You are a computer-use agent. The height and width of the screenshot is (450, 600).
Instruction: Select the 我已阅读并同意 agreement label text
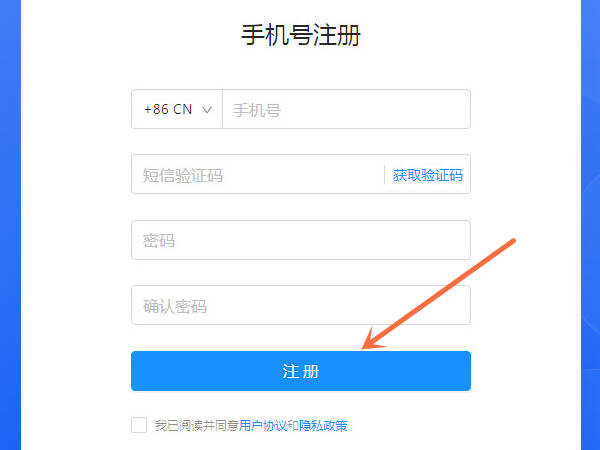[197, 426]
